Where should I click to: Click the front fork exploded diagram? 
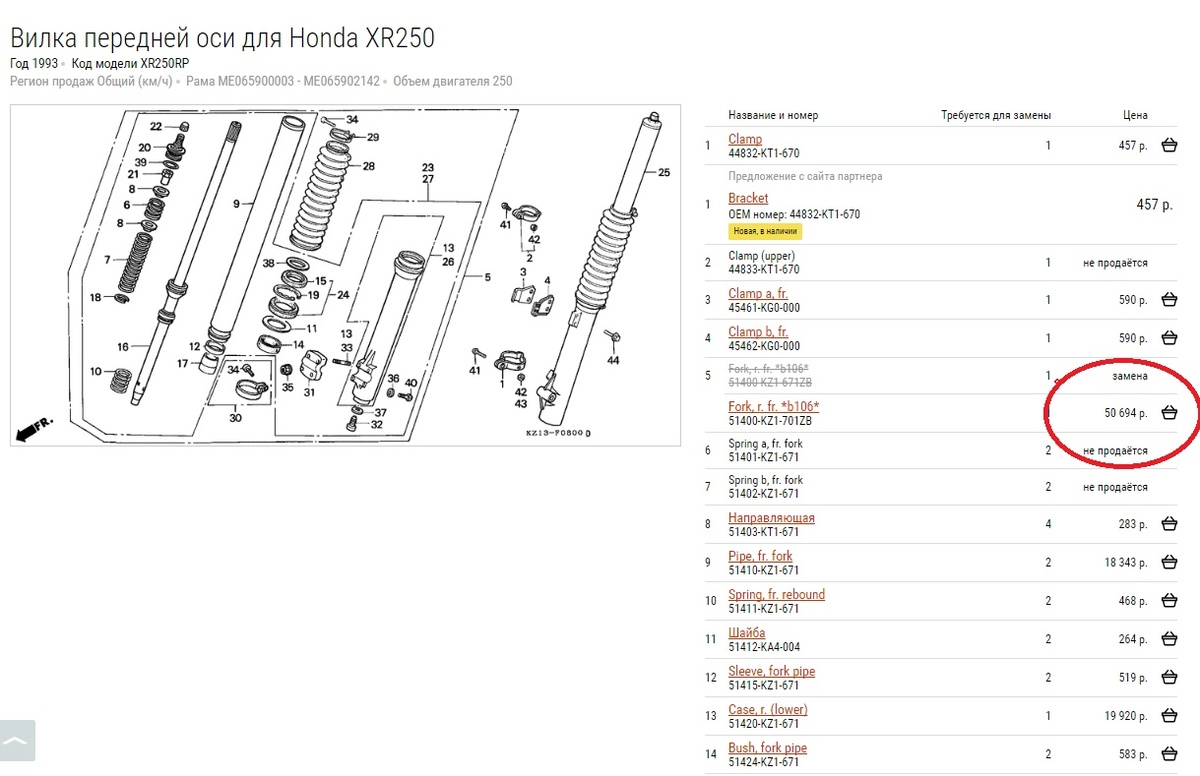click(x=345, y=275)
